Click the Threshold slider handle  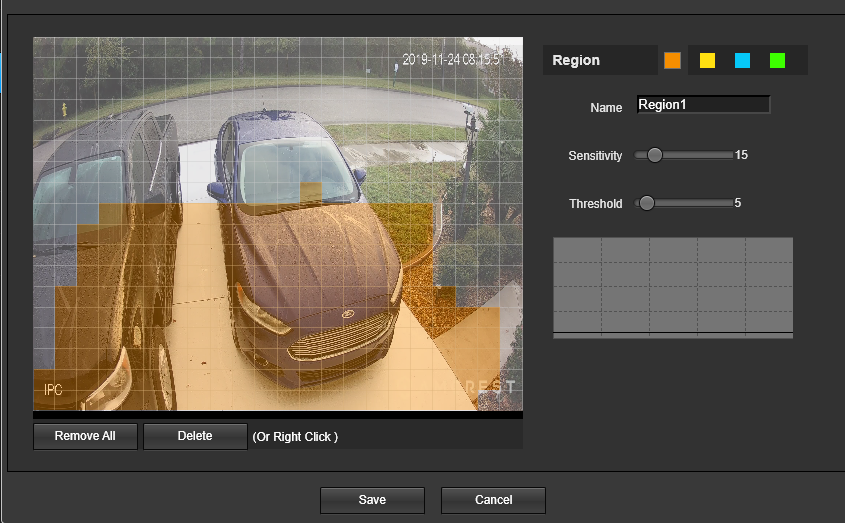[x=647, y=203]
